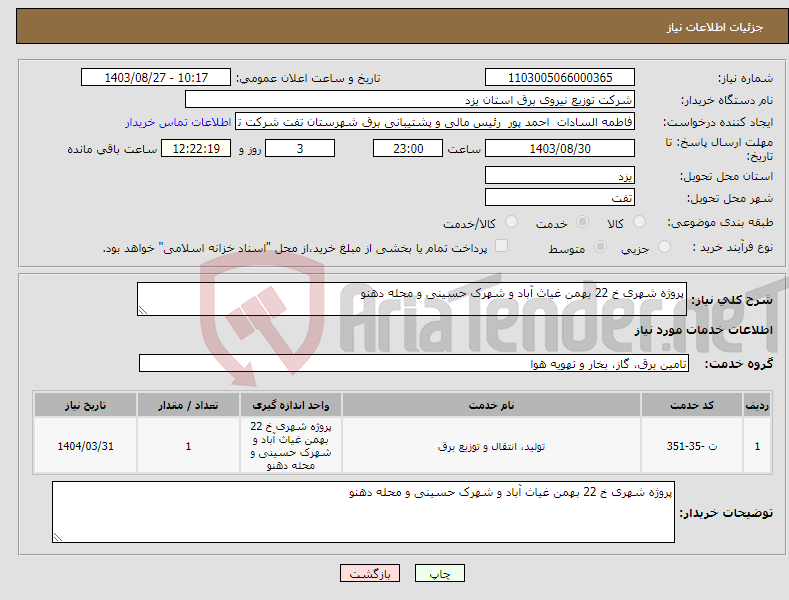
Task: Click the چاپ (print) button
Action: click(x=439, y=573)
